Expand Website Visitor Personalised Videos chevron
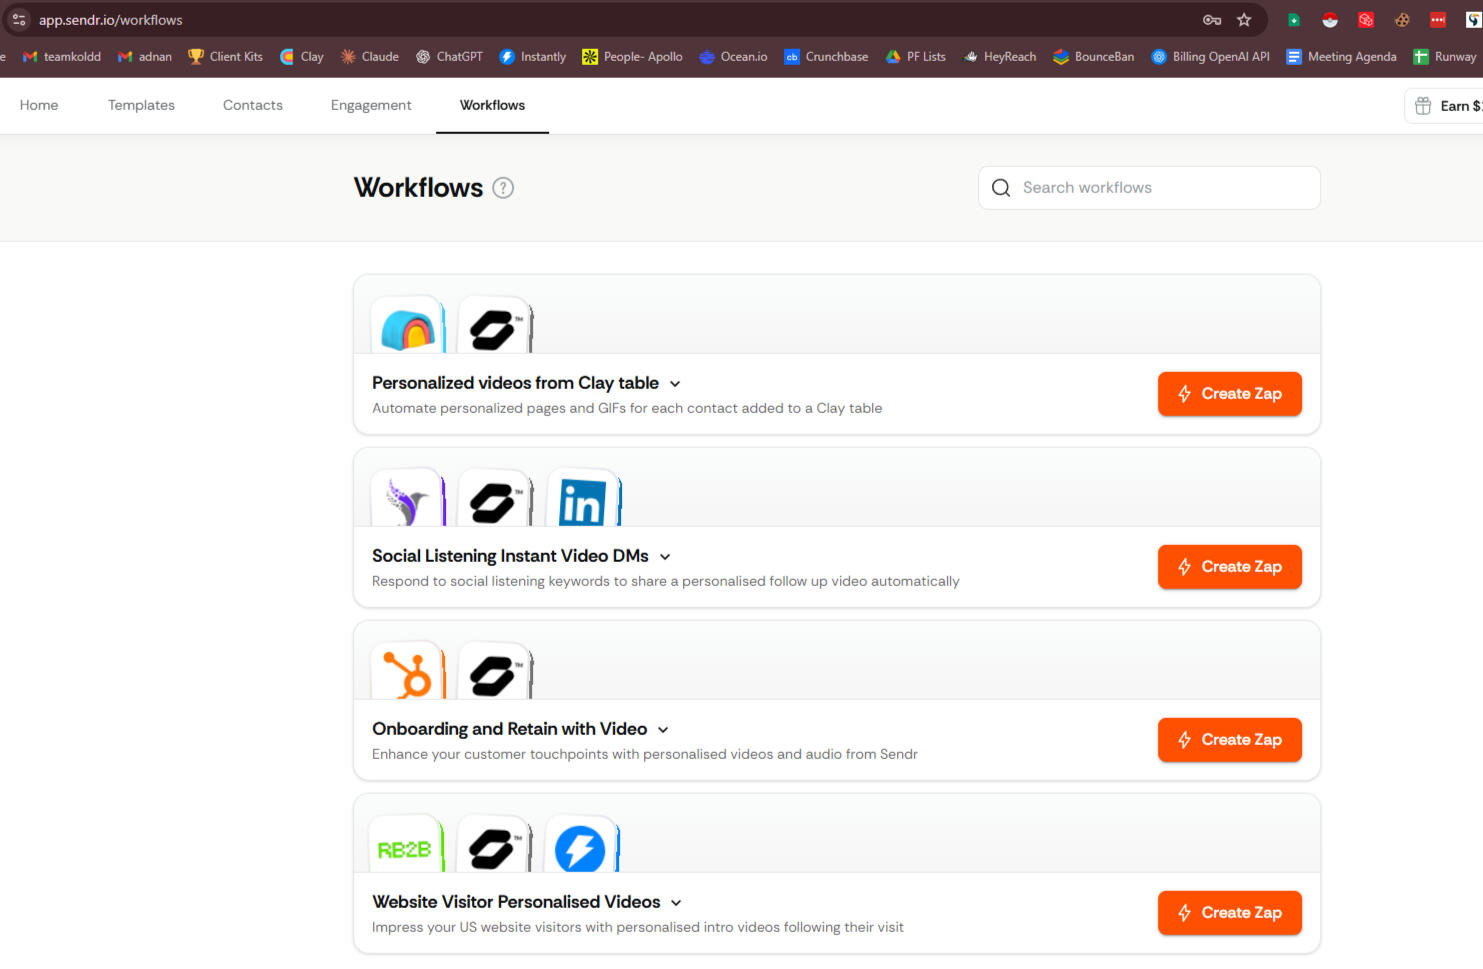 coord(676,903)
